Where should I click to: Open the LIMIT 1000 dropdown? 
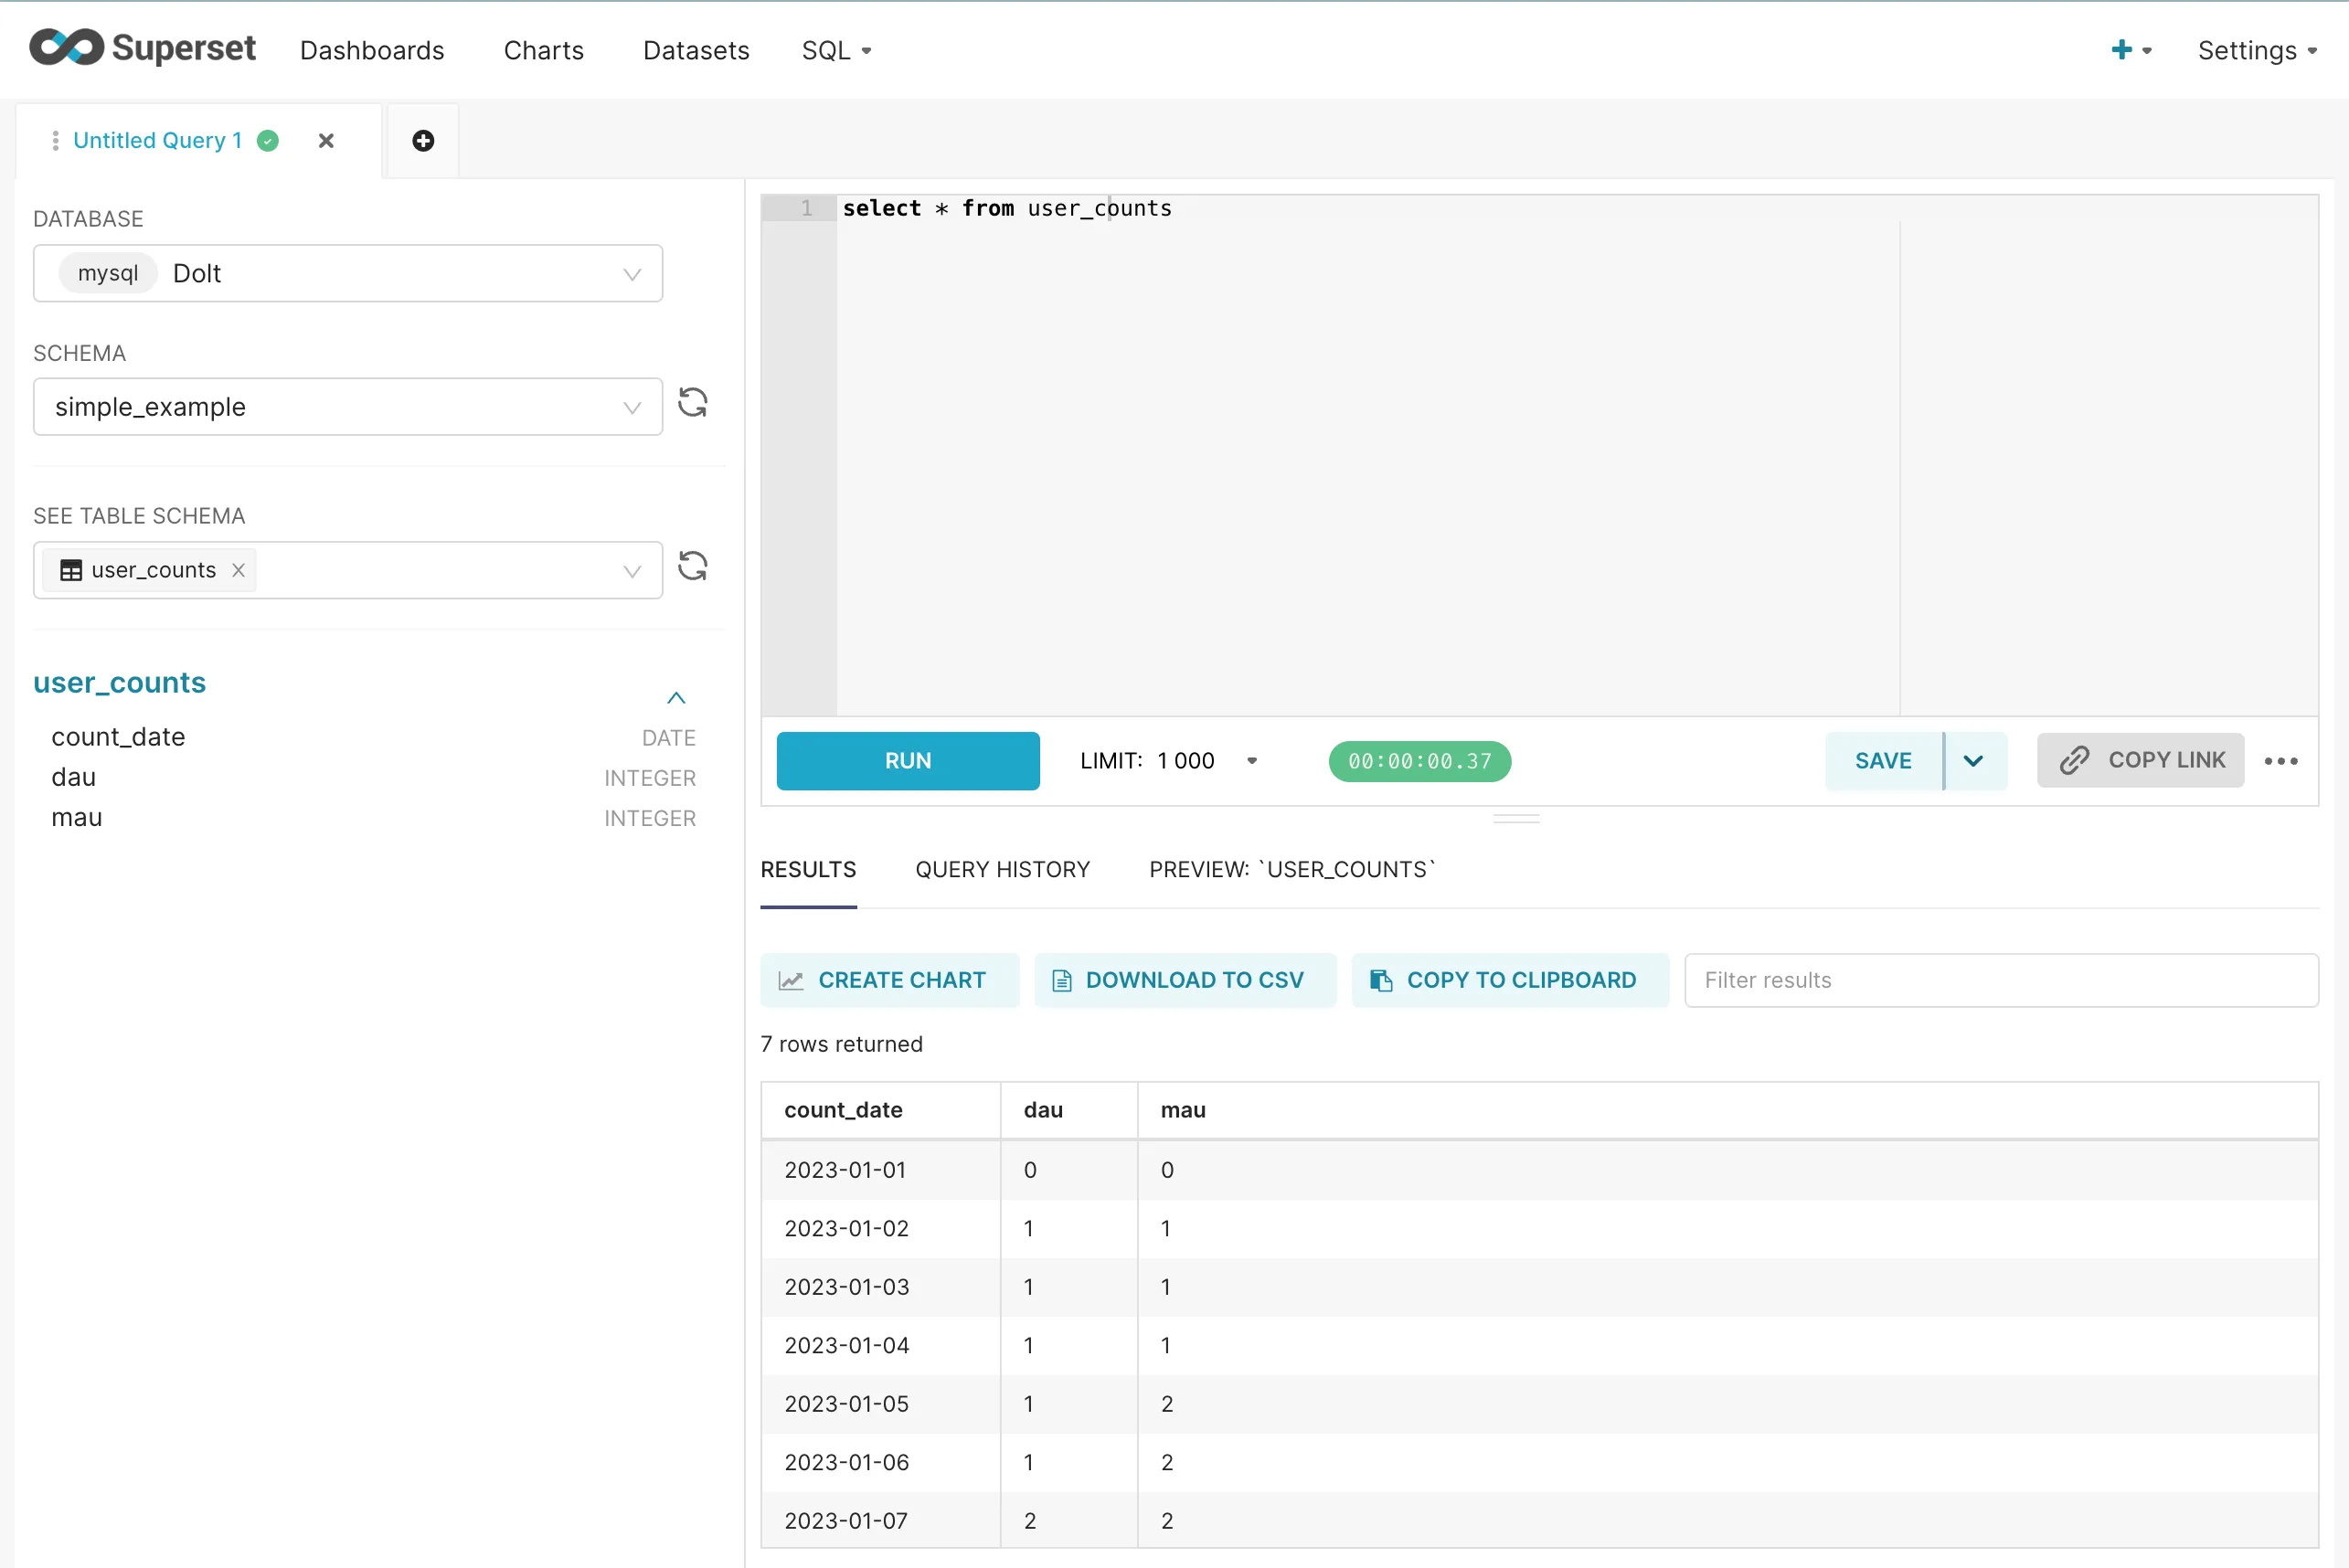1251,760
